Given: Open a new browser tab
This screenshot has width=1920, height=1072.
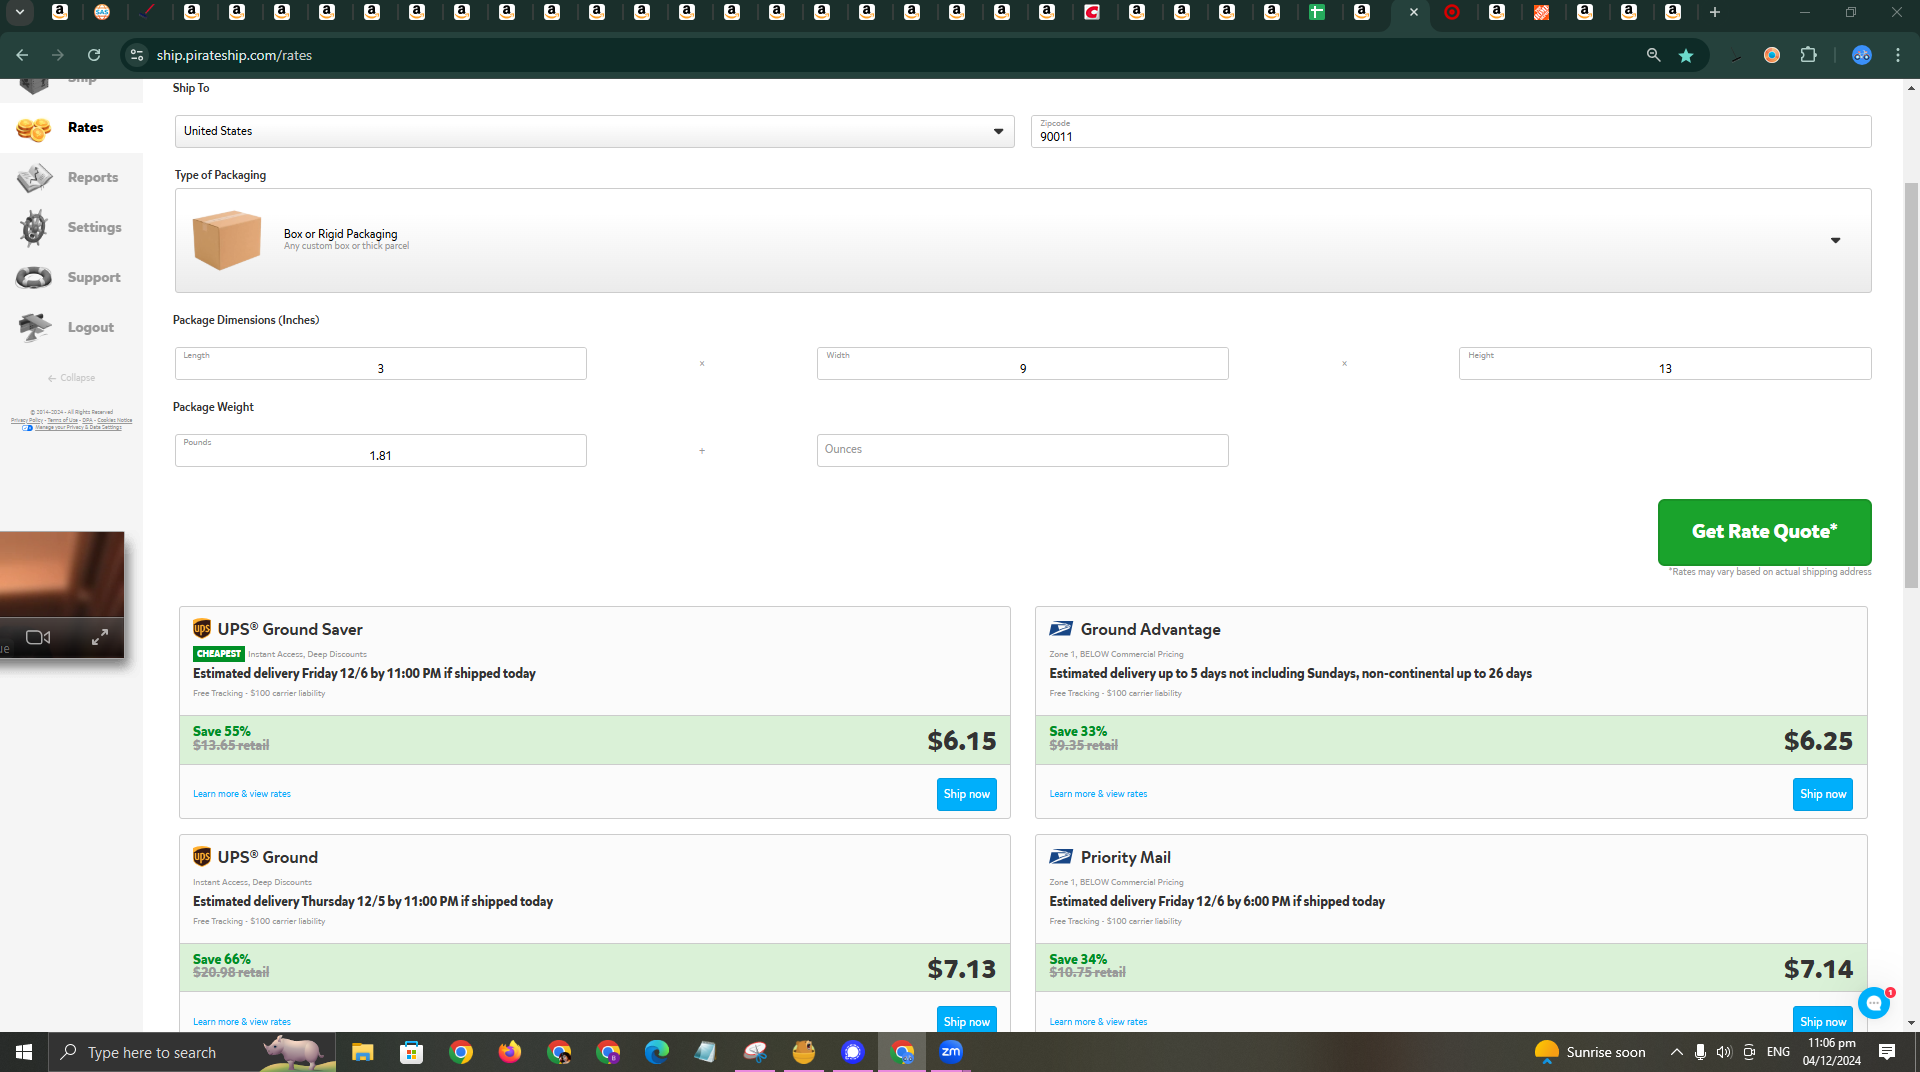Looking at the screenshot, I should 1715,12.
